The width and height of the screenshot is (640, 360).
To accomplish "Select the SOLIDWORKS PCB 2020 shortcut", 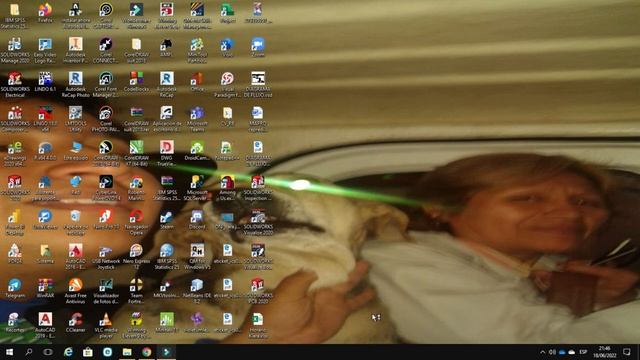I will coord(258,291).
